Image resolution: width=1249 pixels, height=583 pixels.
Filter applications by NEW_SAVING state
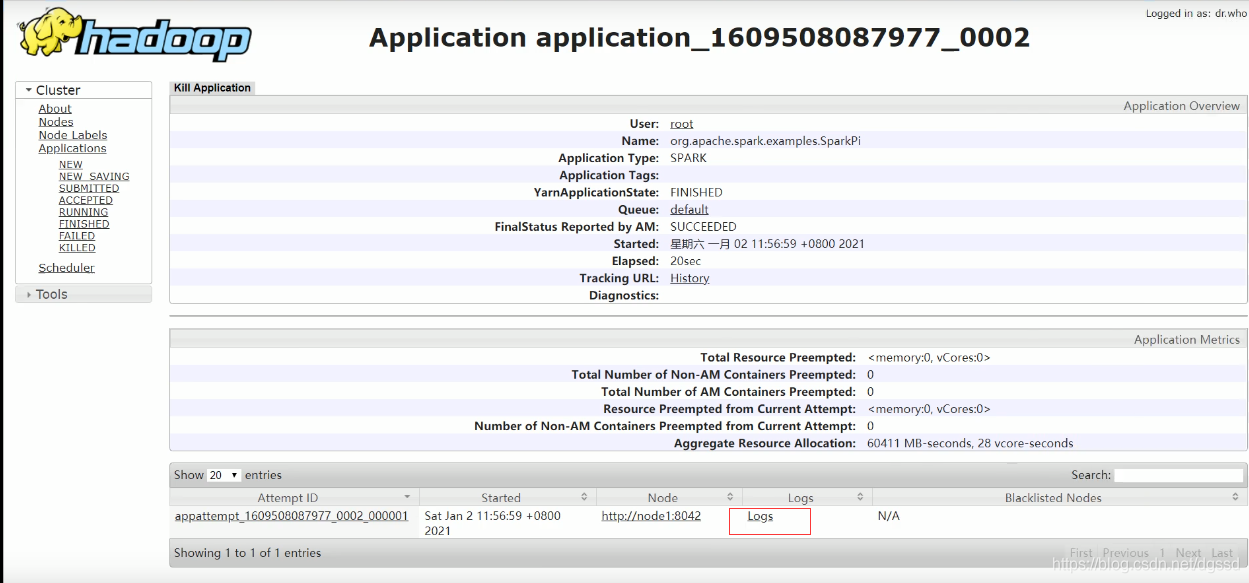[x=94, y=176]
